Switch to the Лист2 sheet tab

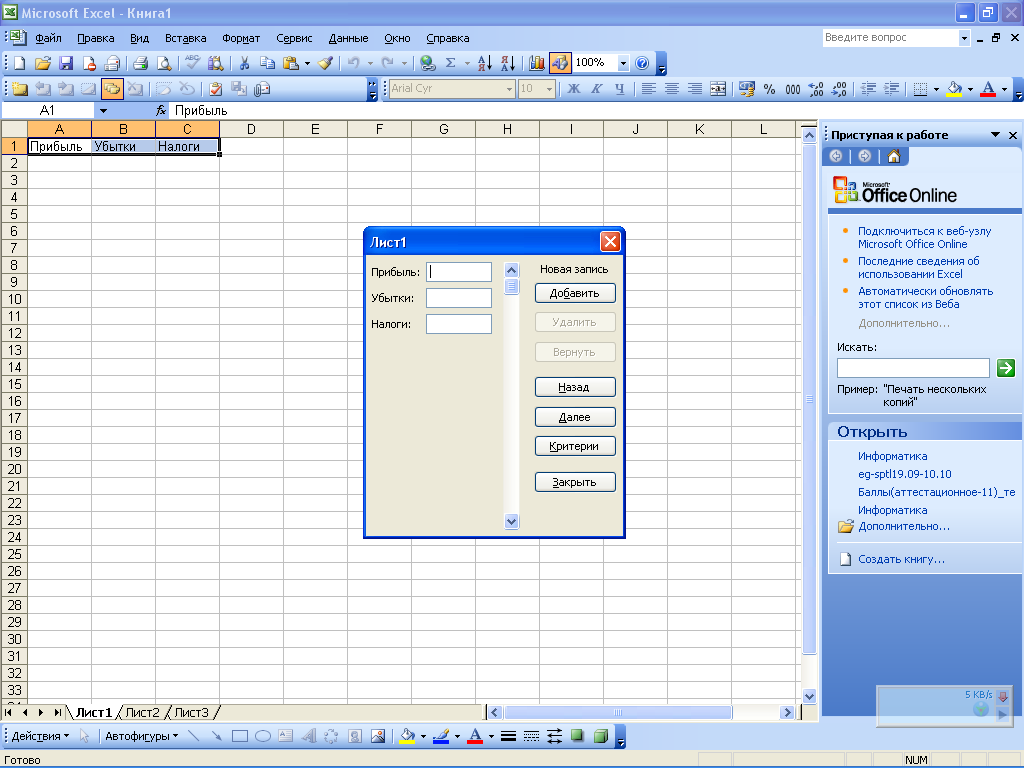click(x=142, y=712)
